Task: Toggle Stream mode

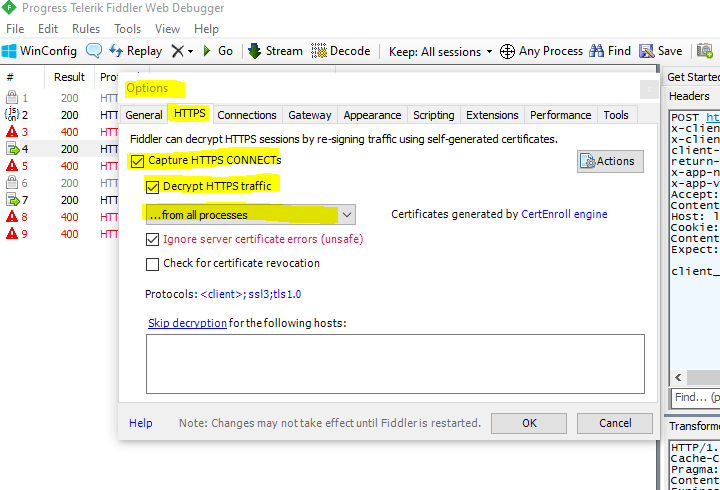Action: pos(275,51)
